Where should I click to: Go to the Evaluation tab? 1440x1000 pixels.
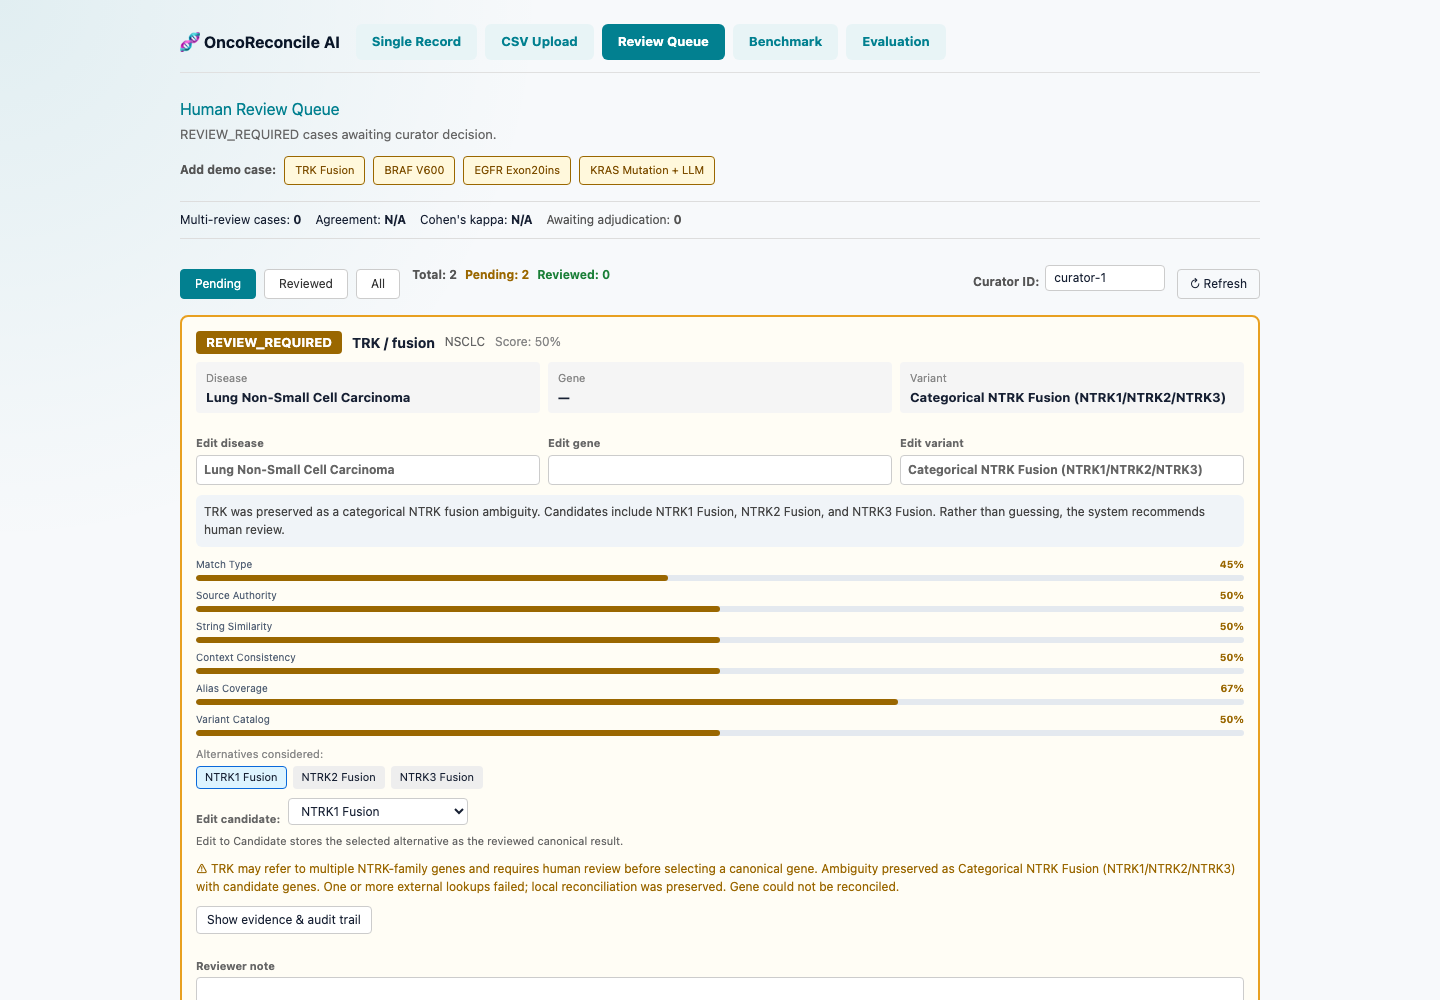(896, 42)
